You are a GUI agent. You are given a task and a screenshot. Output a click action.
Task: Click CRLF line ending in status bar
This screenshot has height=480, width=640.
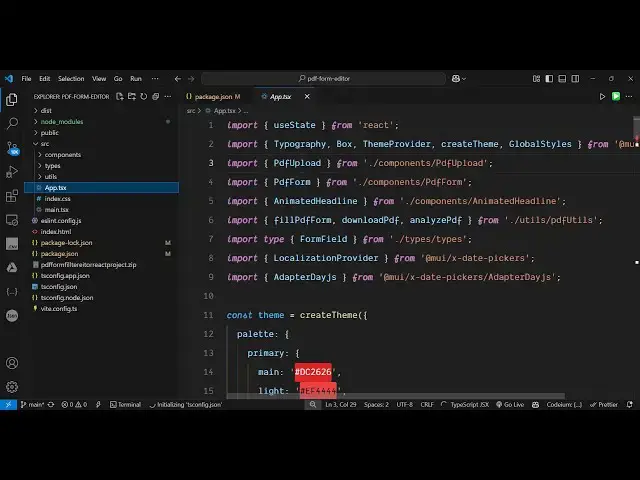pyautogui.click(x=427, y=404)
